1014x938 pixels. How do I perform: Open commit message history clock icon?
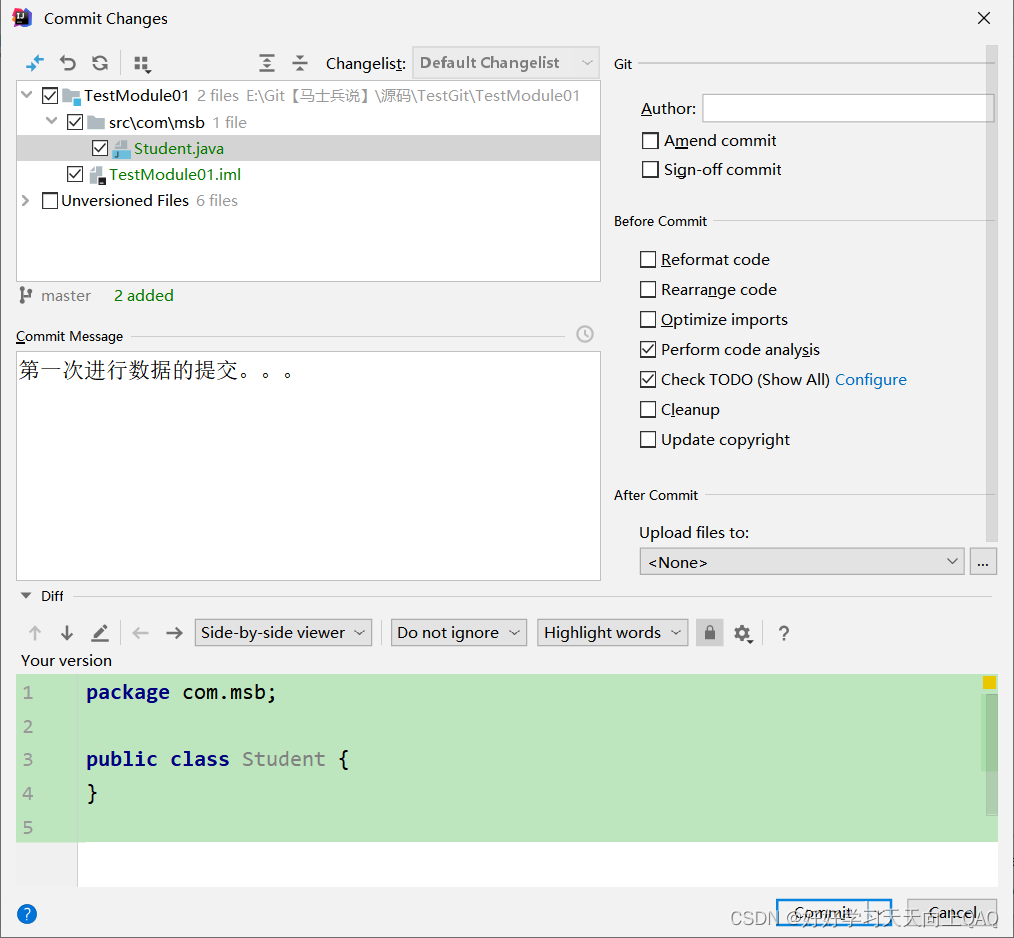click(x=585, y=334)
